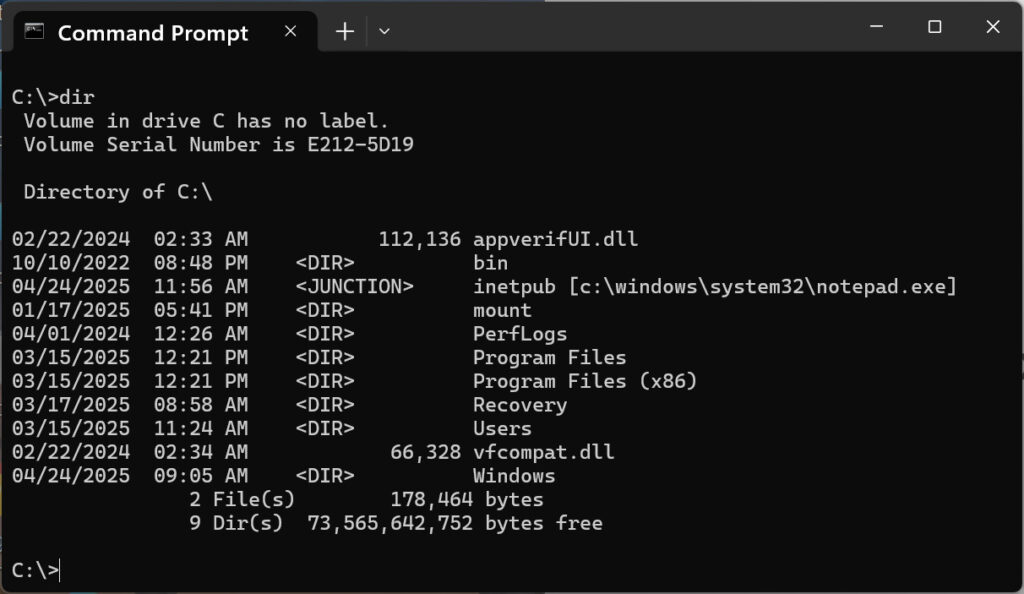Click the dropdown caret next to the plus button
1024x594 pixels.
[384, 31]
